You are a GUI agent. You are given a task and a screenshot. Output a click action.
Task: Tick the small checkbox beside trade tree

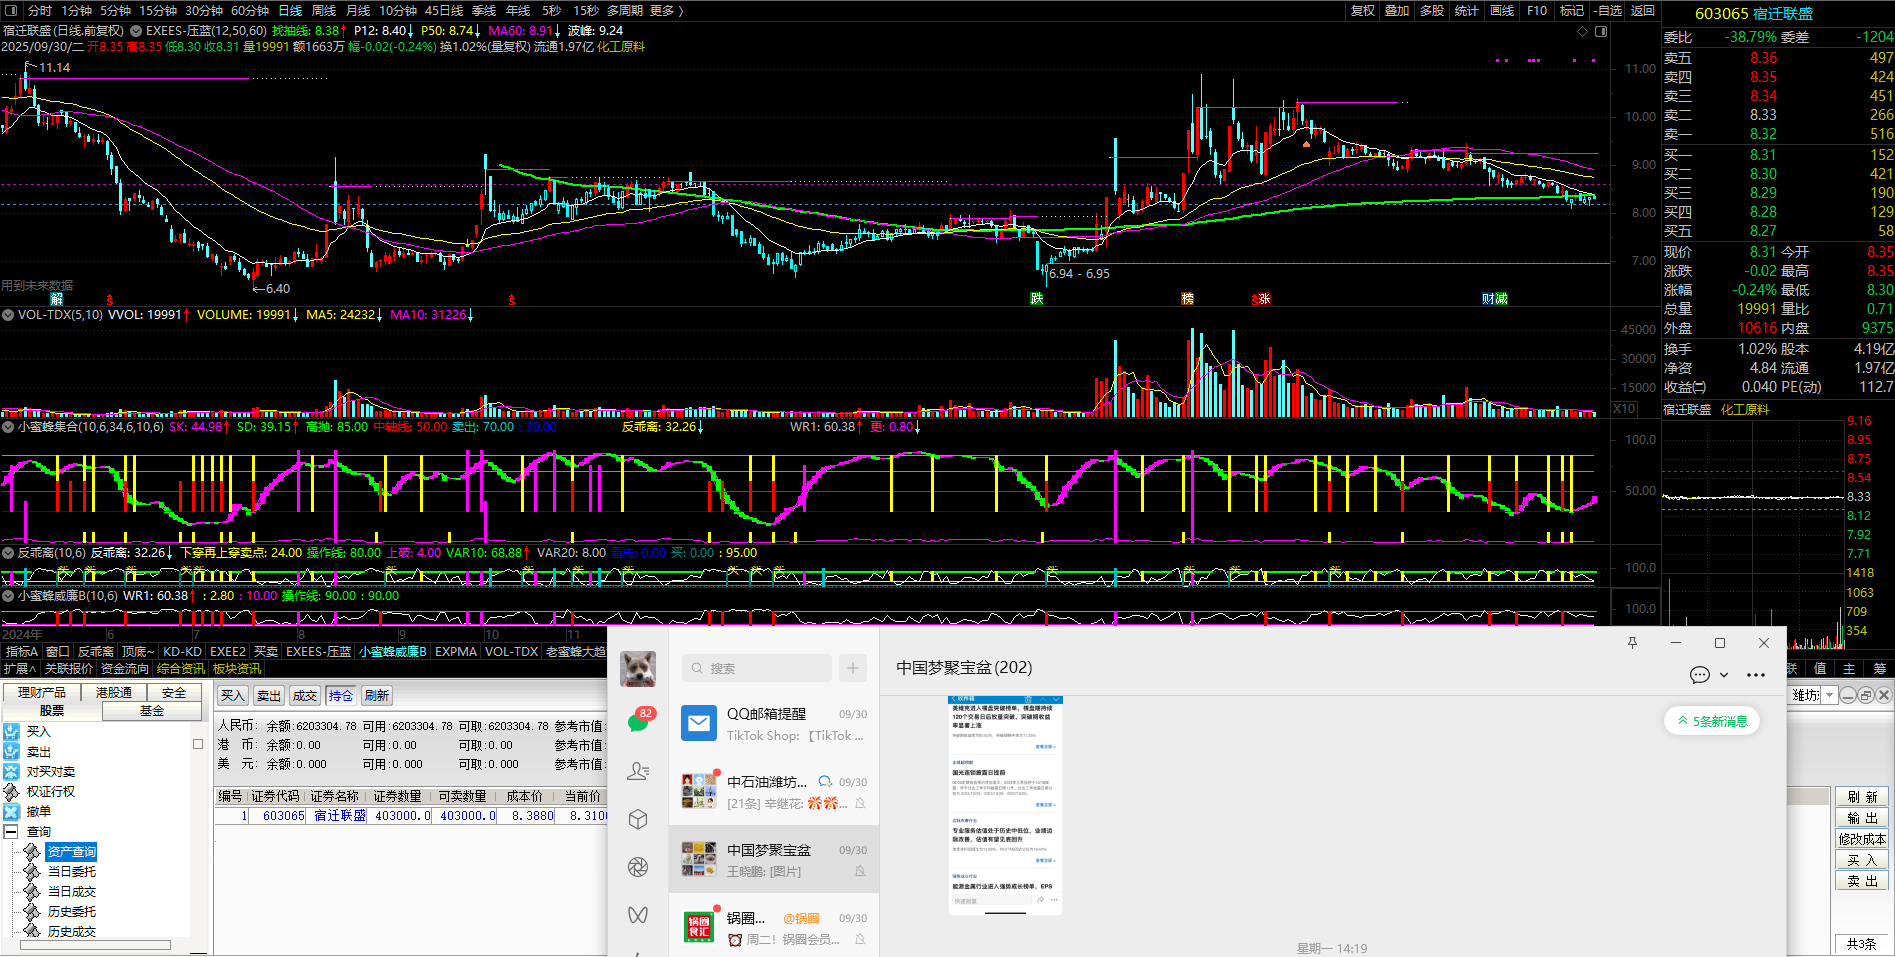point(198,744)
